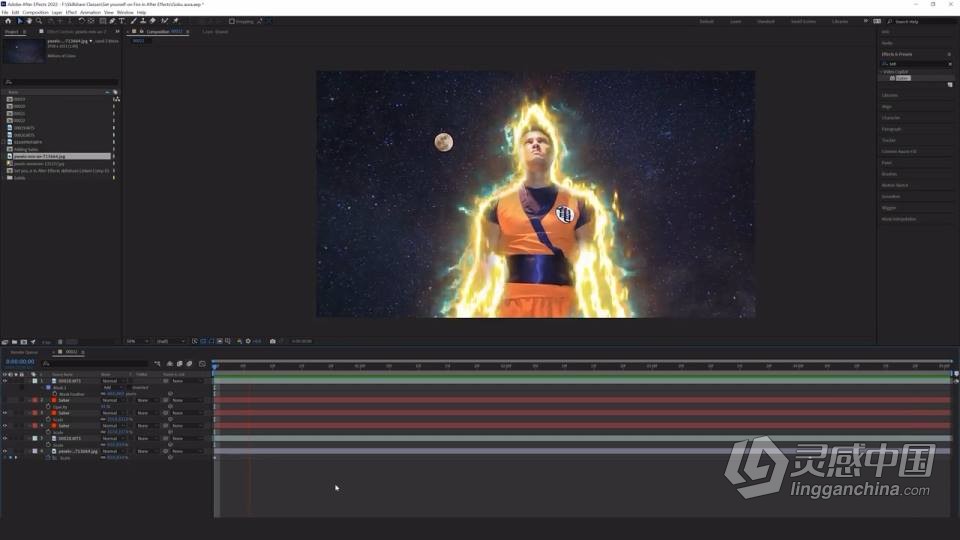Select the Roto Brush tool
The width and height of the screenshot is (960, 540).
(x=164, y=21)
